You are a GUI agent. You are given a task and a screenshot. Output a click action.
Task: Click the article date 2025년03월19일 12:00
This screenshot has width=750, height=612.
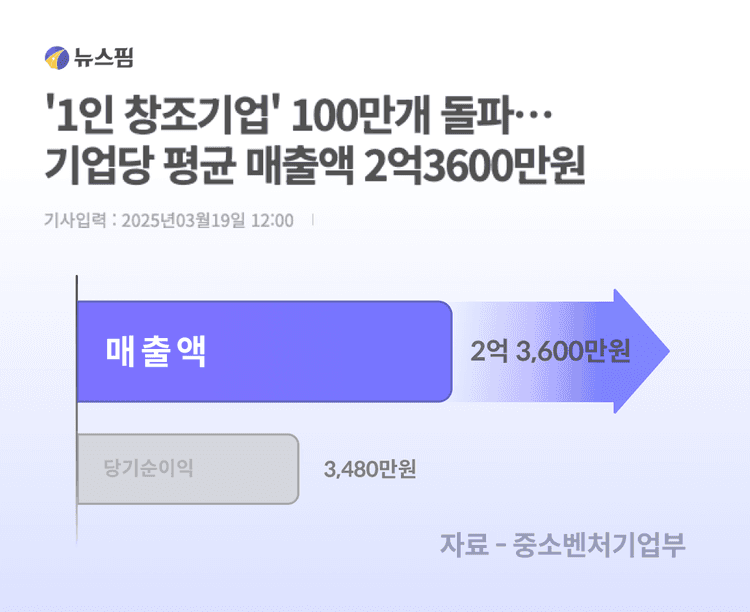[207, 221]
